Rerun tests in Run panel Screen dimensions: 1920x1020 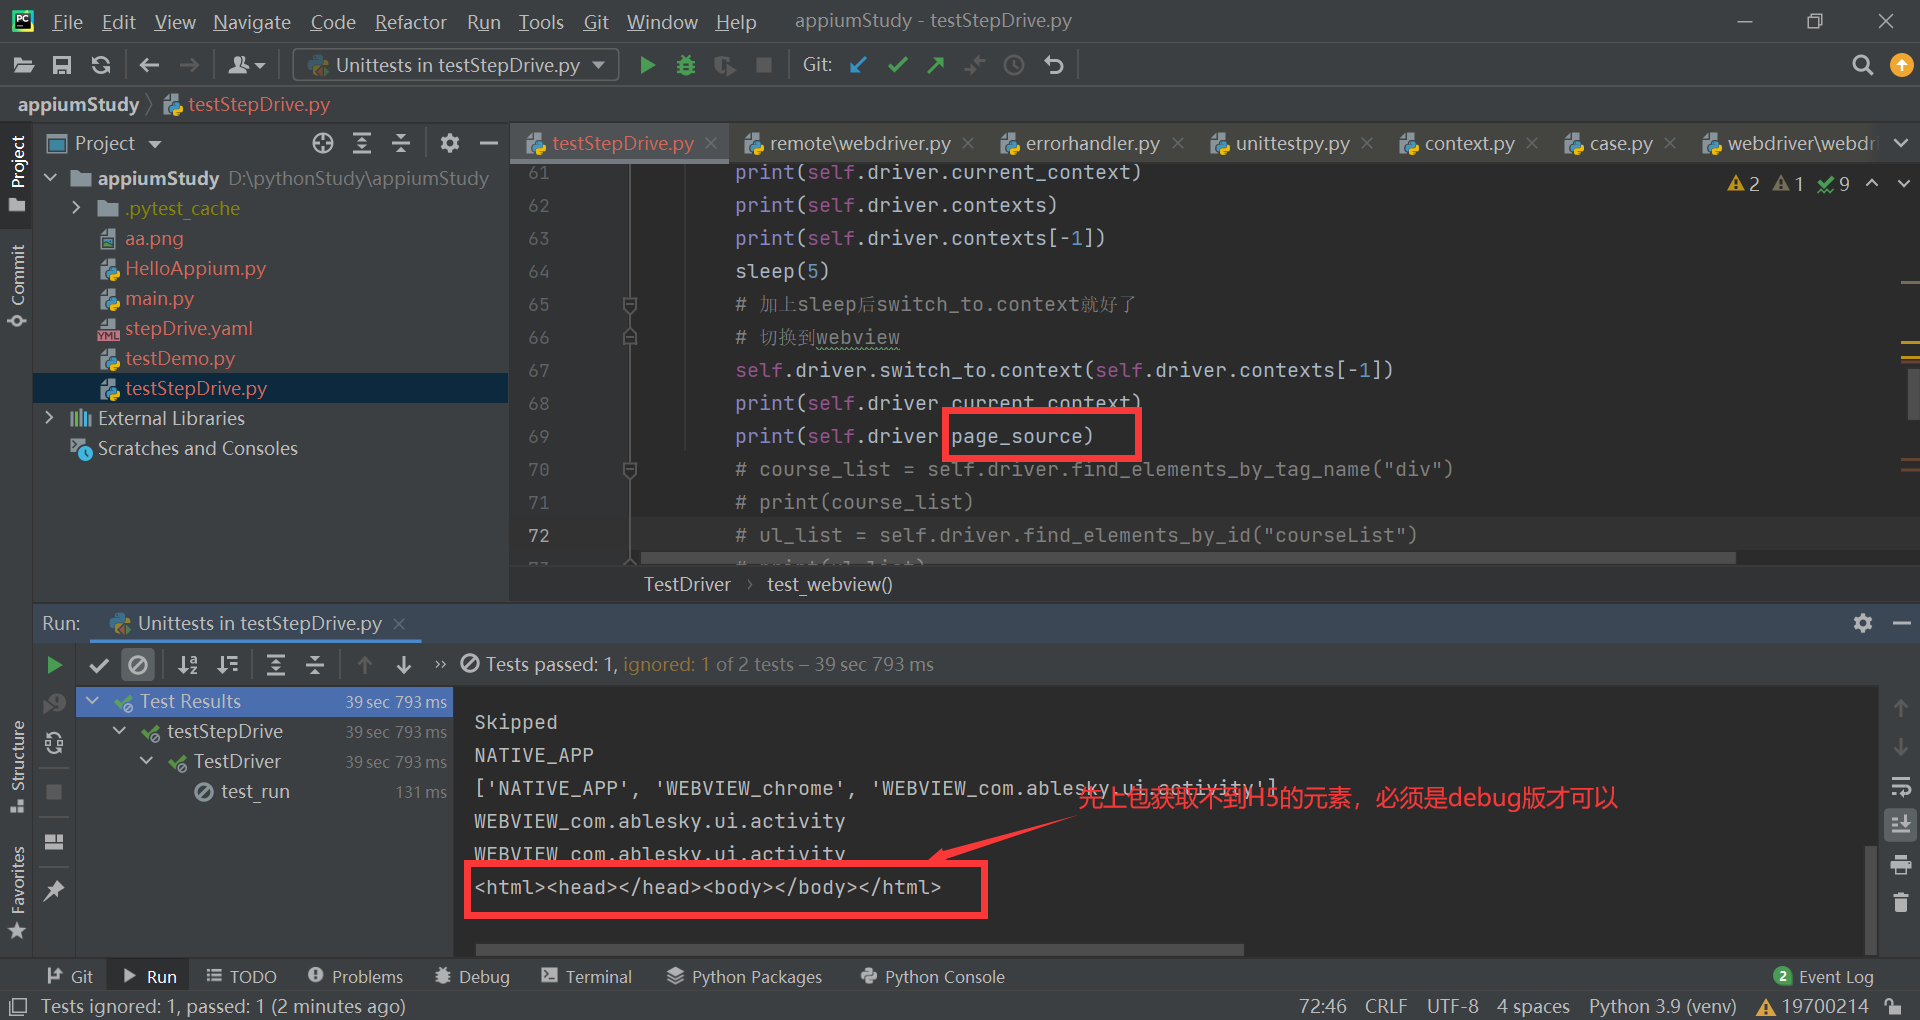[54, 665]
